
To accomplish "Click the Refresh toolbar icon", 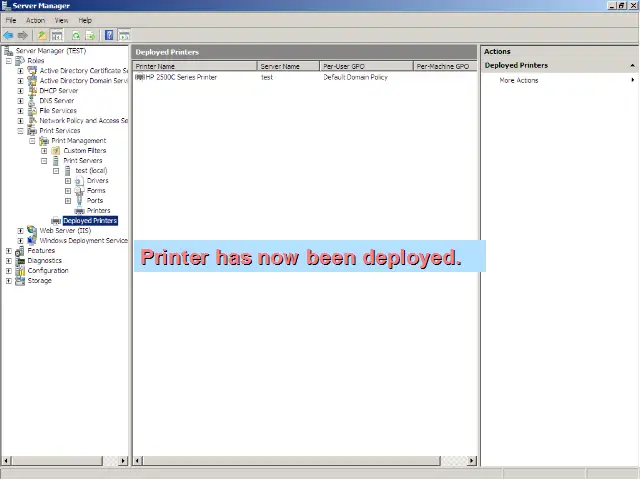I will [x=76, y=35].
